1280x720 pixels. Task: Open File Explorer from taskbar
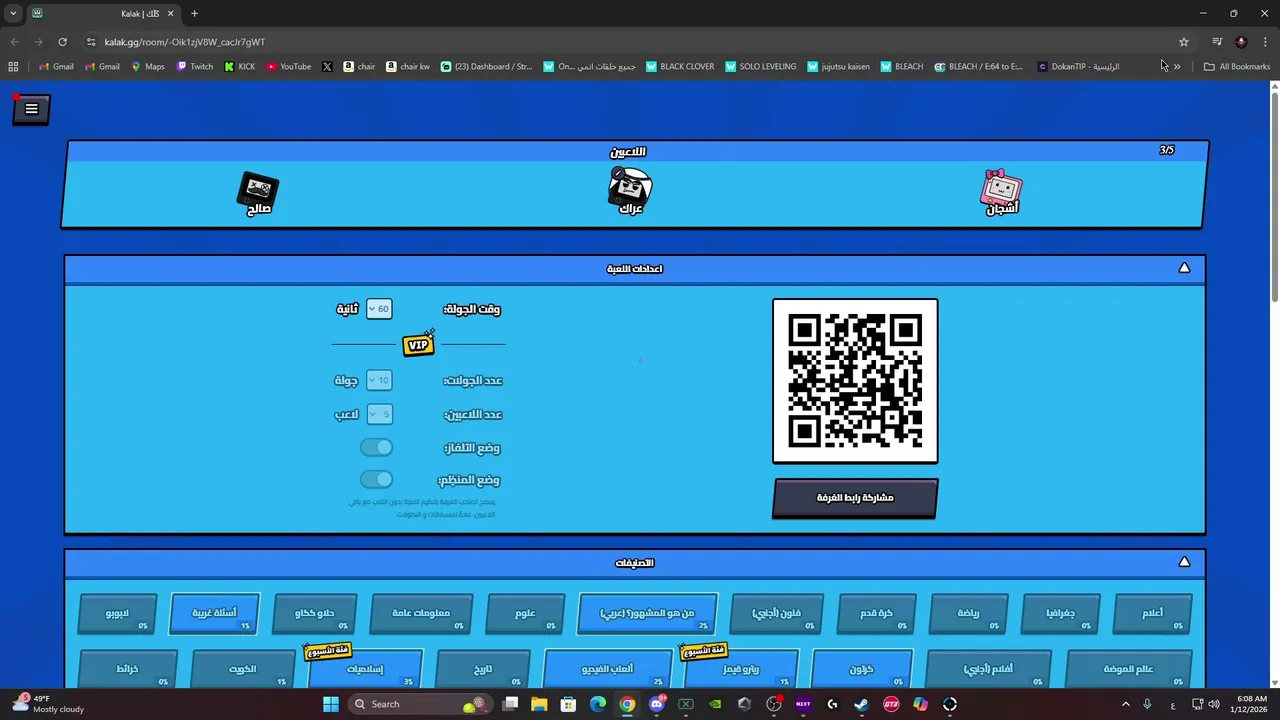[539, 704]
